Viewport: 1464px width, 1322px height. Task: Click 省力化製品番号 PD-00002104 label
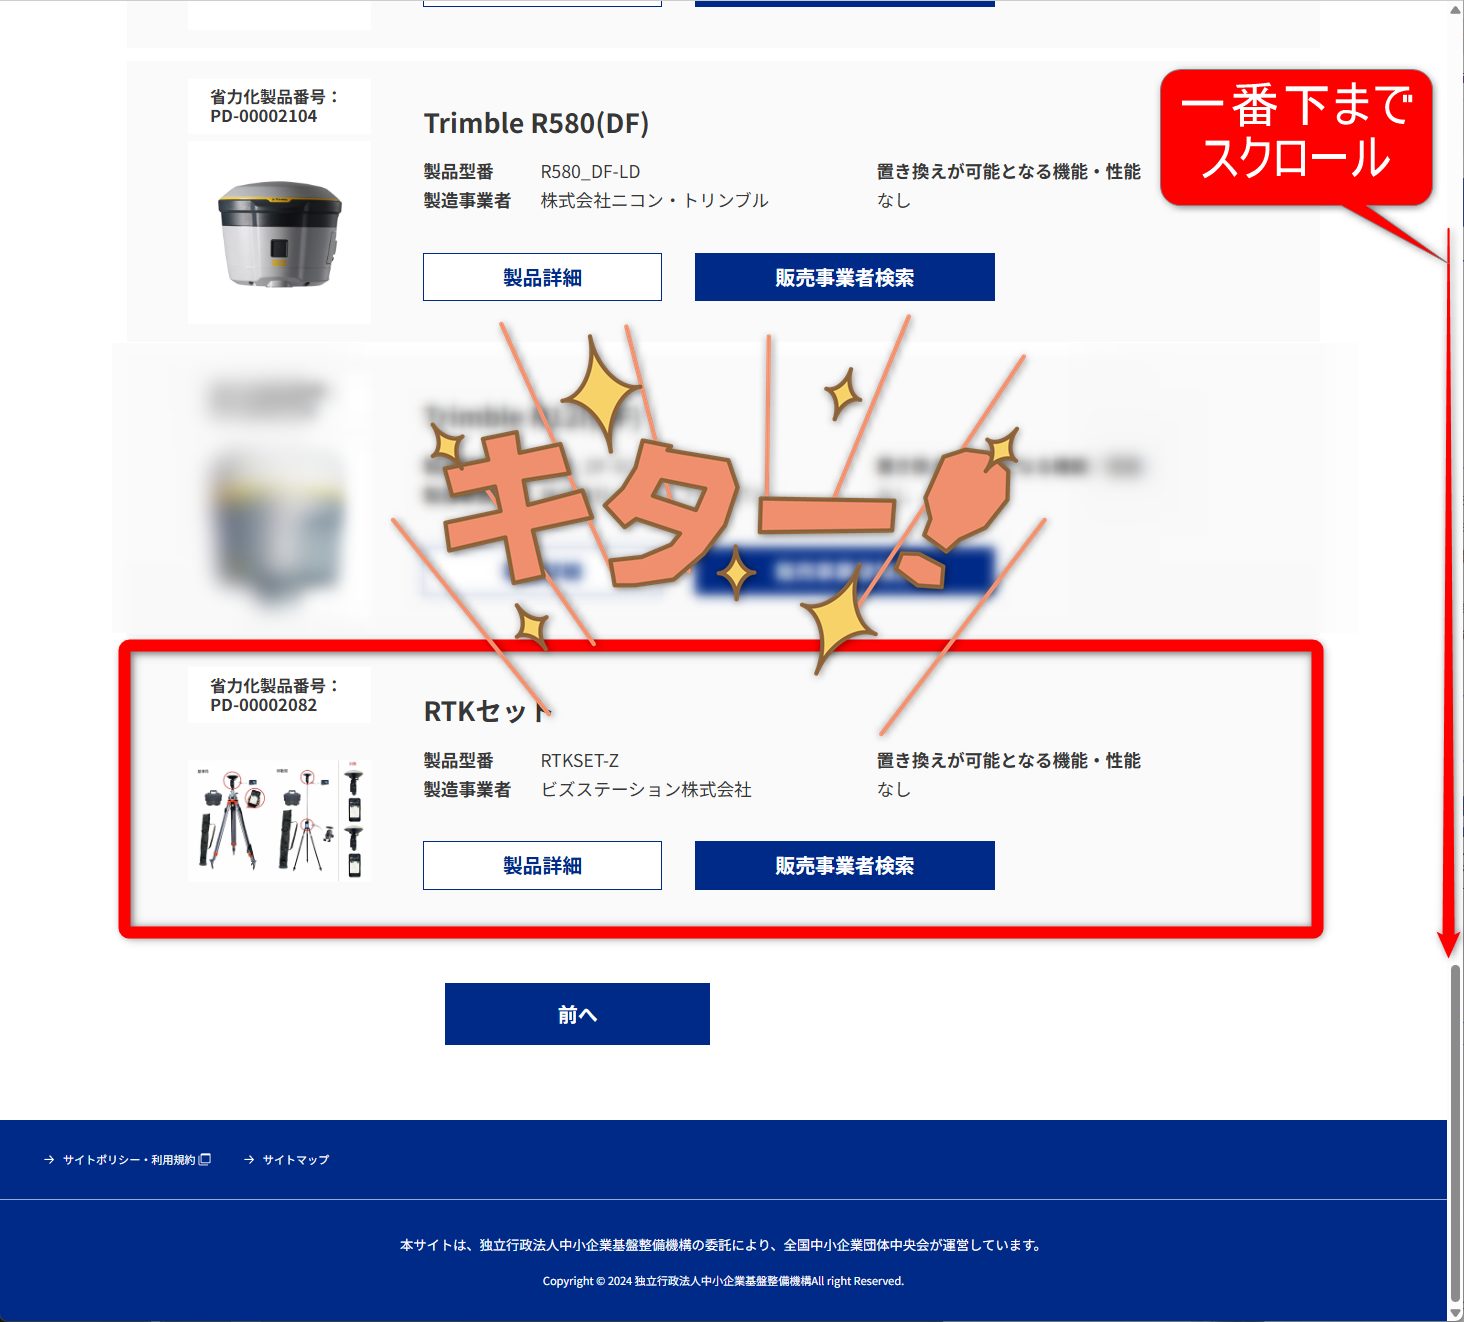(x=274, y=106)
